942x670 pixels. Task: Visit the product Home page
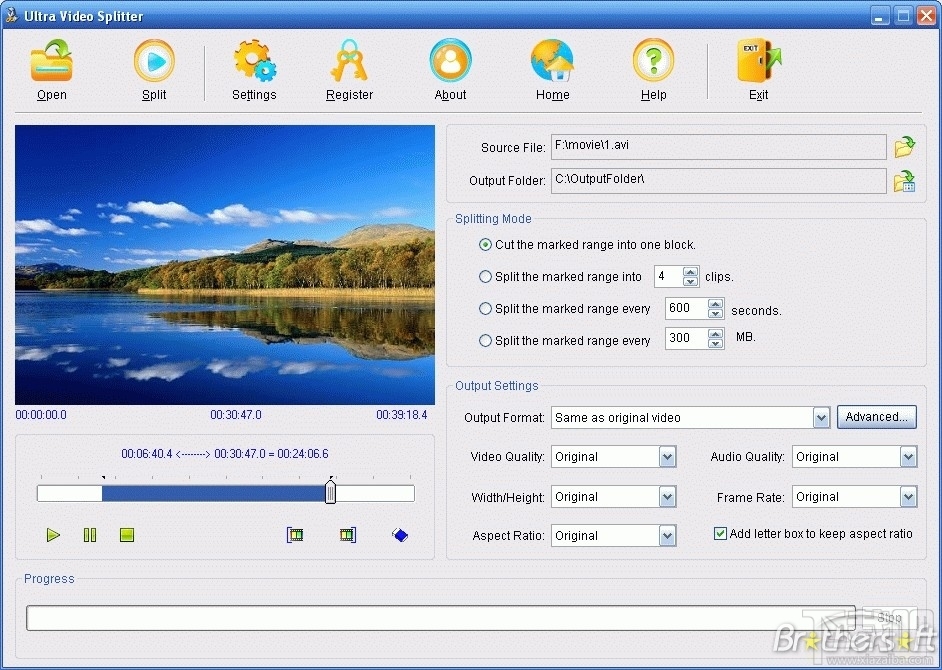(552, 67)
